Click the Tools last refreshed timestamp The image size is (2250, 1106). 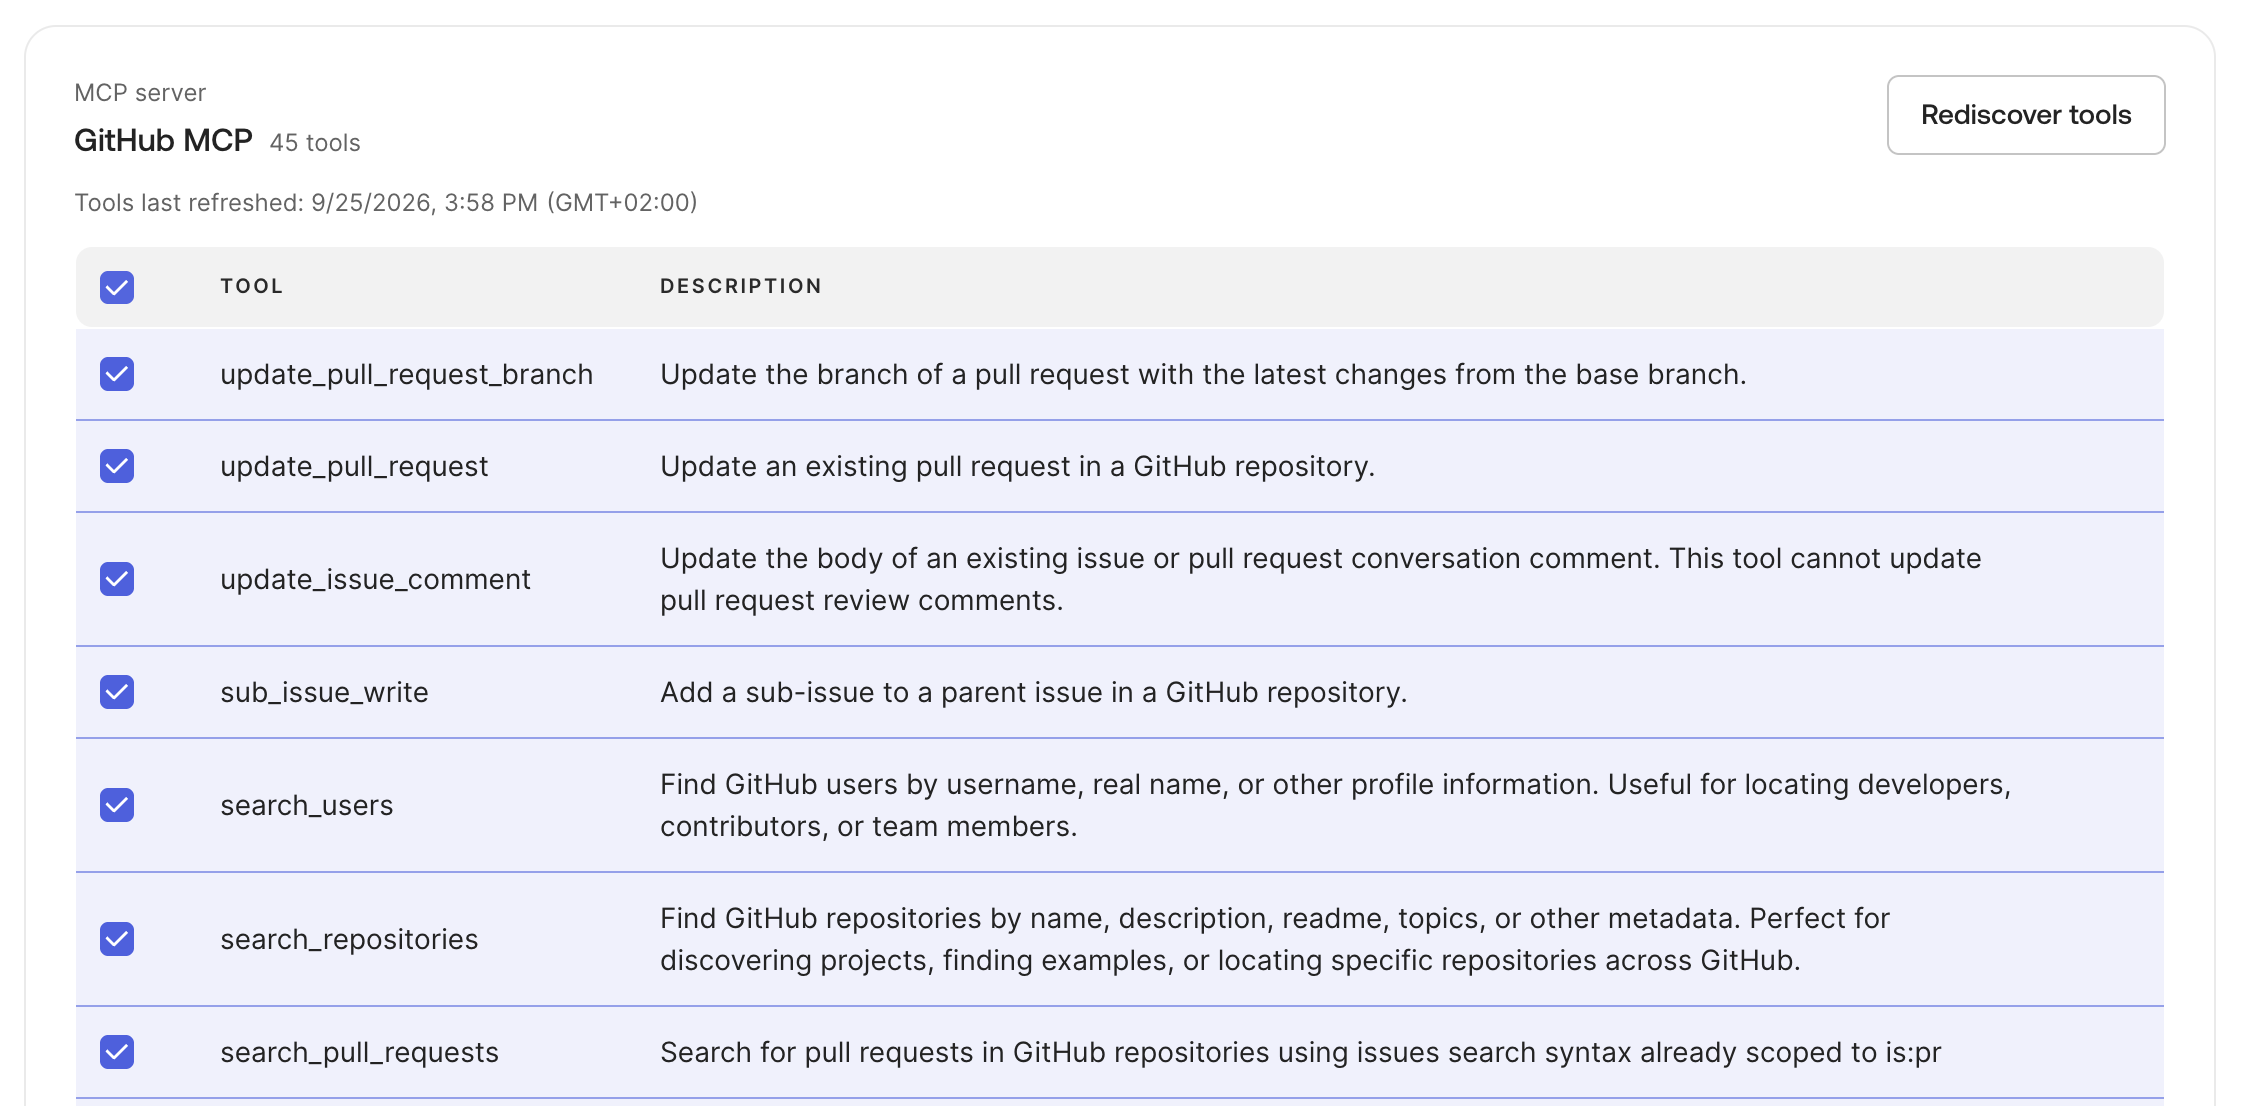point(386,203)
